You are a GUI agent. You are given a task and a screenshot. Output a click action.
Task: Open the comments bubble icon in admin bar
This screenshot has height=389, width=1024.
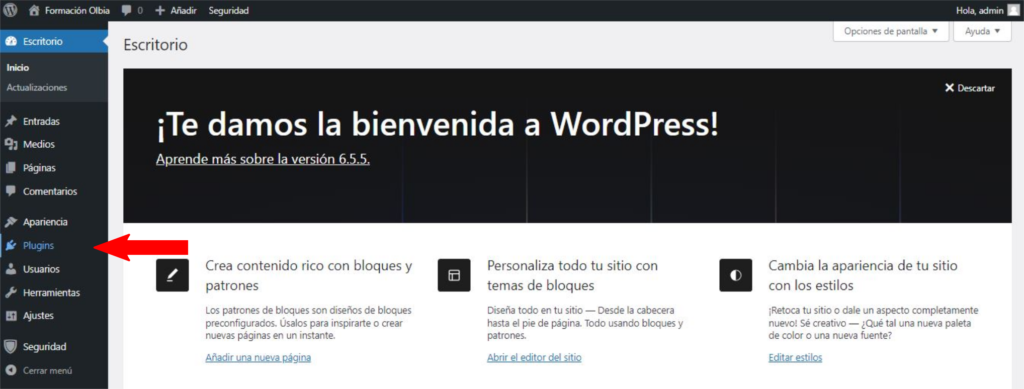(127, 11)
